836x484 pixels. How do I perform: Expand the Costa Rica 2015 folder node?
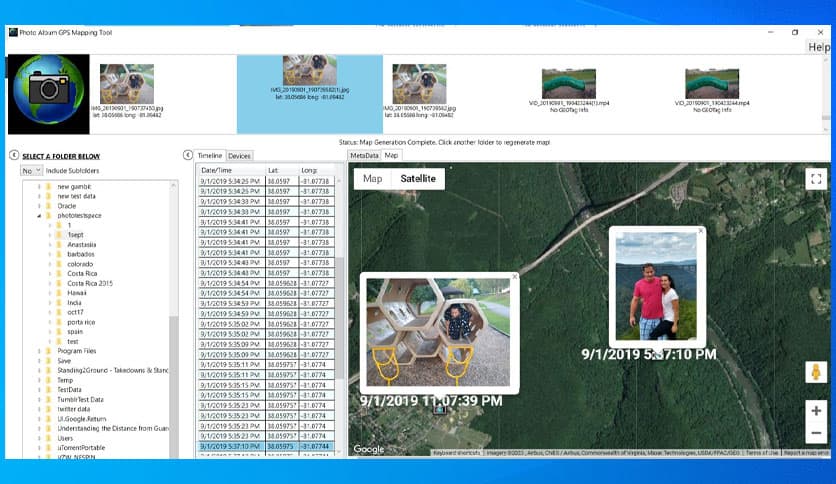tap(50, 283)
